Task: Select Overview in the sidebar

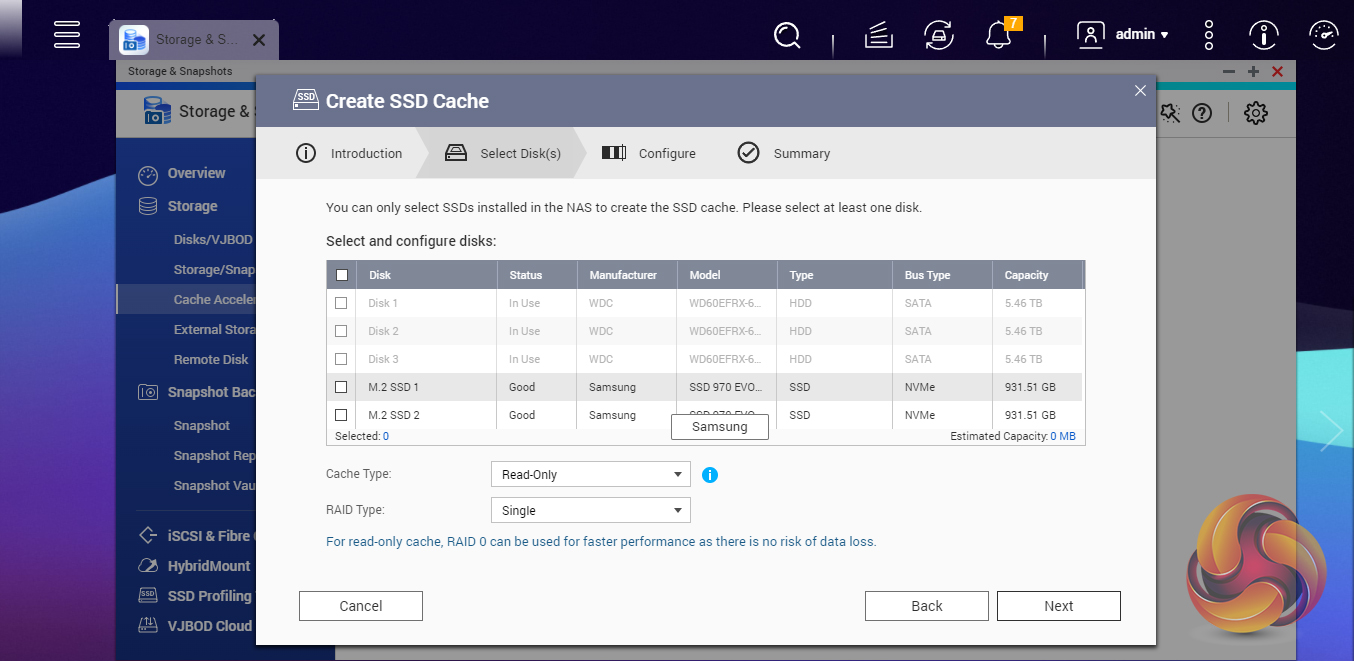Action: point(196,174)
